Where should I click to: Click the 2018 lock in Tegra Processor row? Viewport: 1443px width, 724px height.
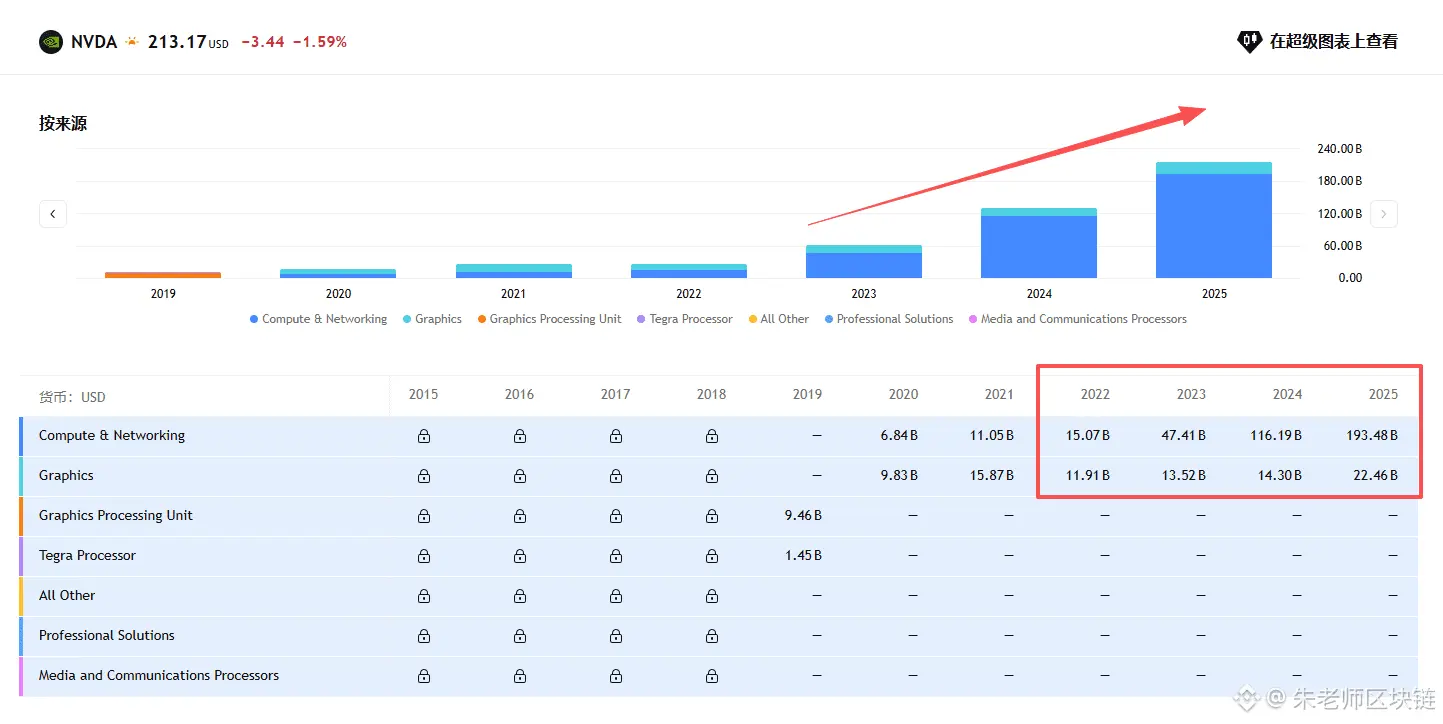(712, 556)
